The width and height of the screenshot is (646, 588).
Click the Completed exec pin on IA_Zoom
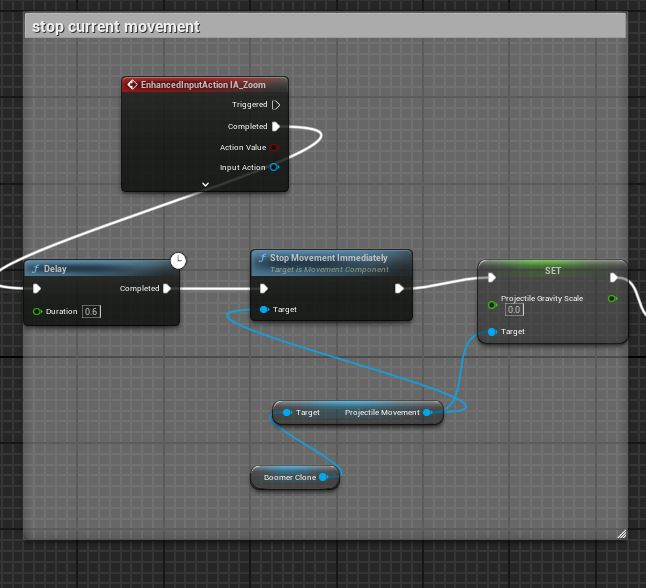(276, 127)
